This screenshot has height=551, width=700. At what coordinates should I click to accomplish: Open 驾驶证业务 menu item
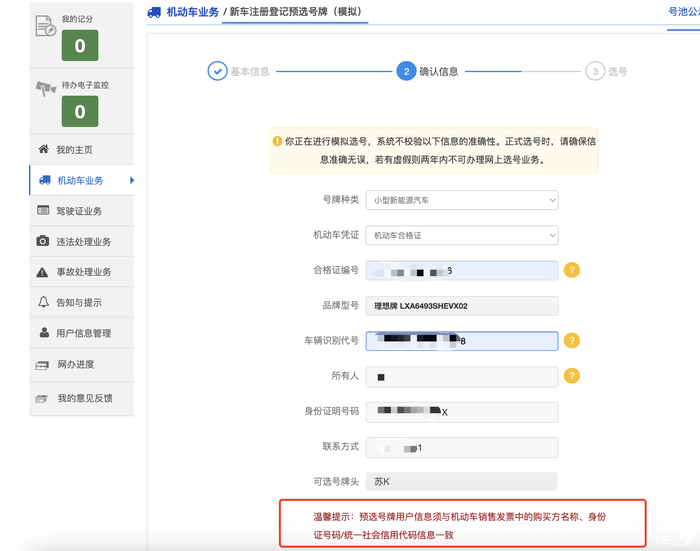[x=79, y=211]
